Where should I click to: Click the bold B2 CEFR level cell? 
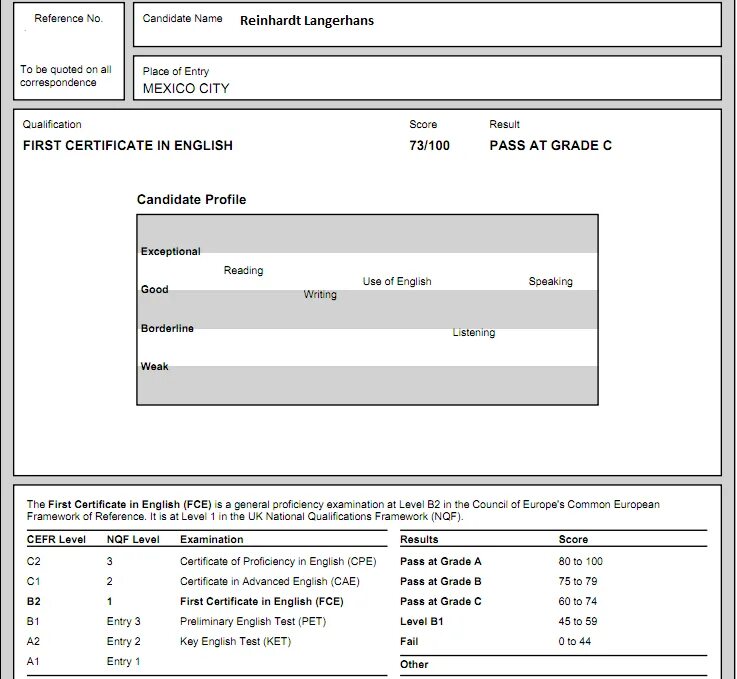point(33,601)
